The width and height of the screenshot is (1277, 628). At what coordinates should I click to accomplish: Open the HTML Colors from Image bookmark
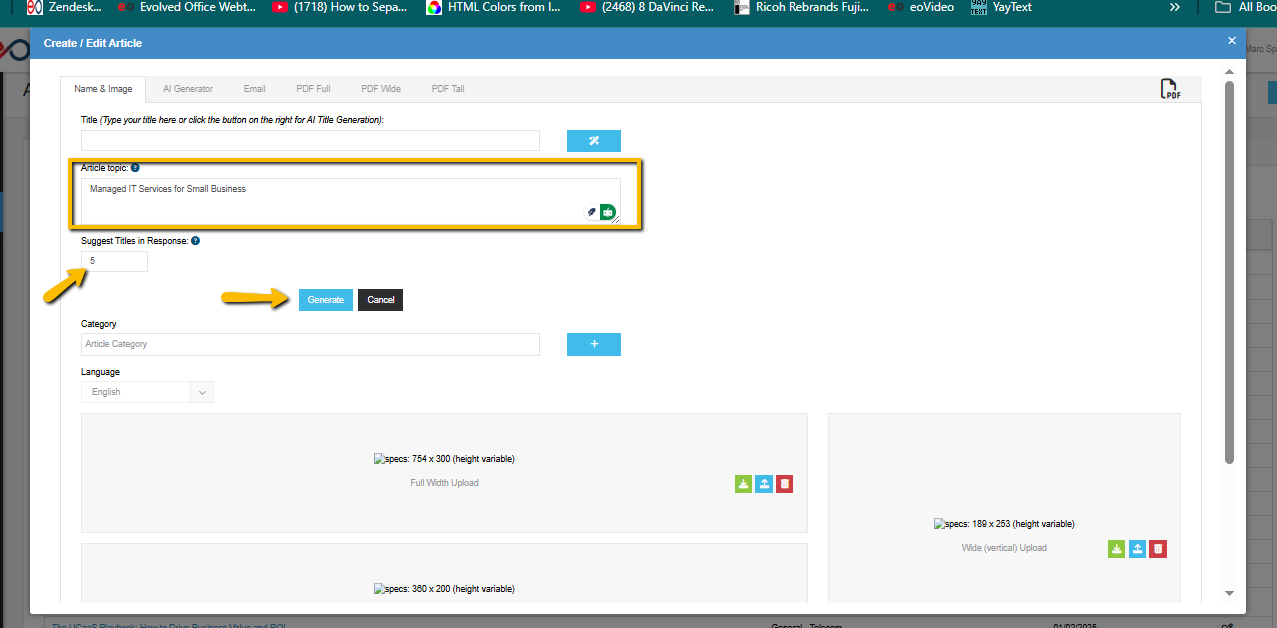pos(493,7)
